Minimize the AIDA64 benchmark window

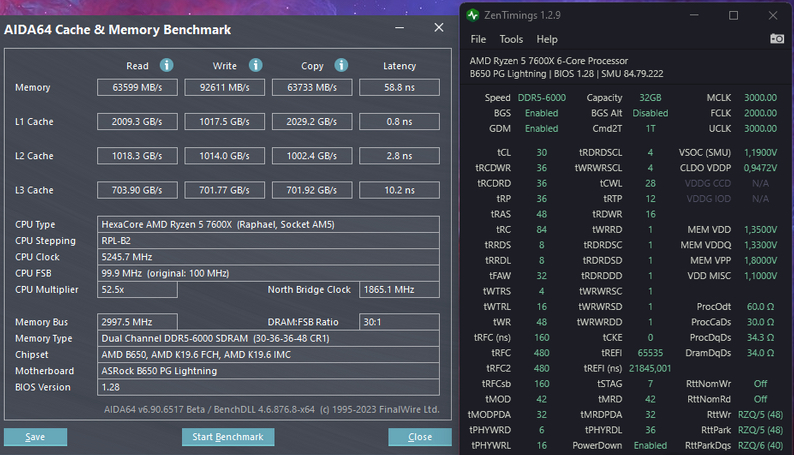[400, 28]
